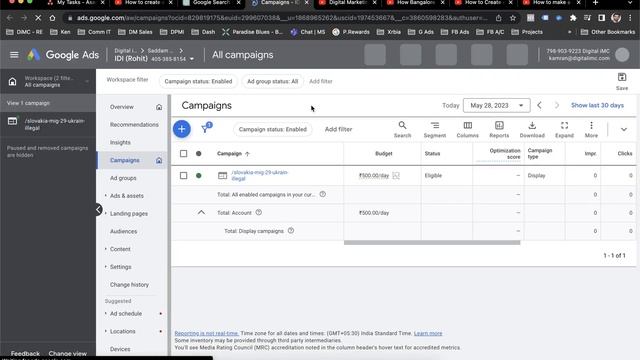Click Ad group status: All filter chip

272,81
